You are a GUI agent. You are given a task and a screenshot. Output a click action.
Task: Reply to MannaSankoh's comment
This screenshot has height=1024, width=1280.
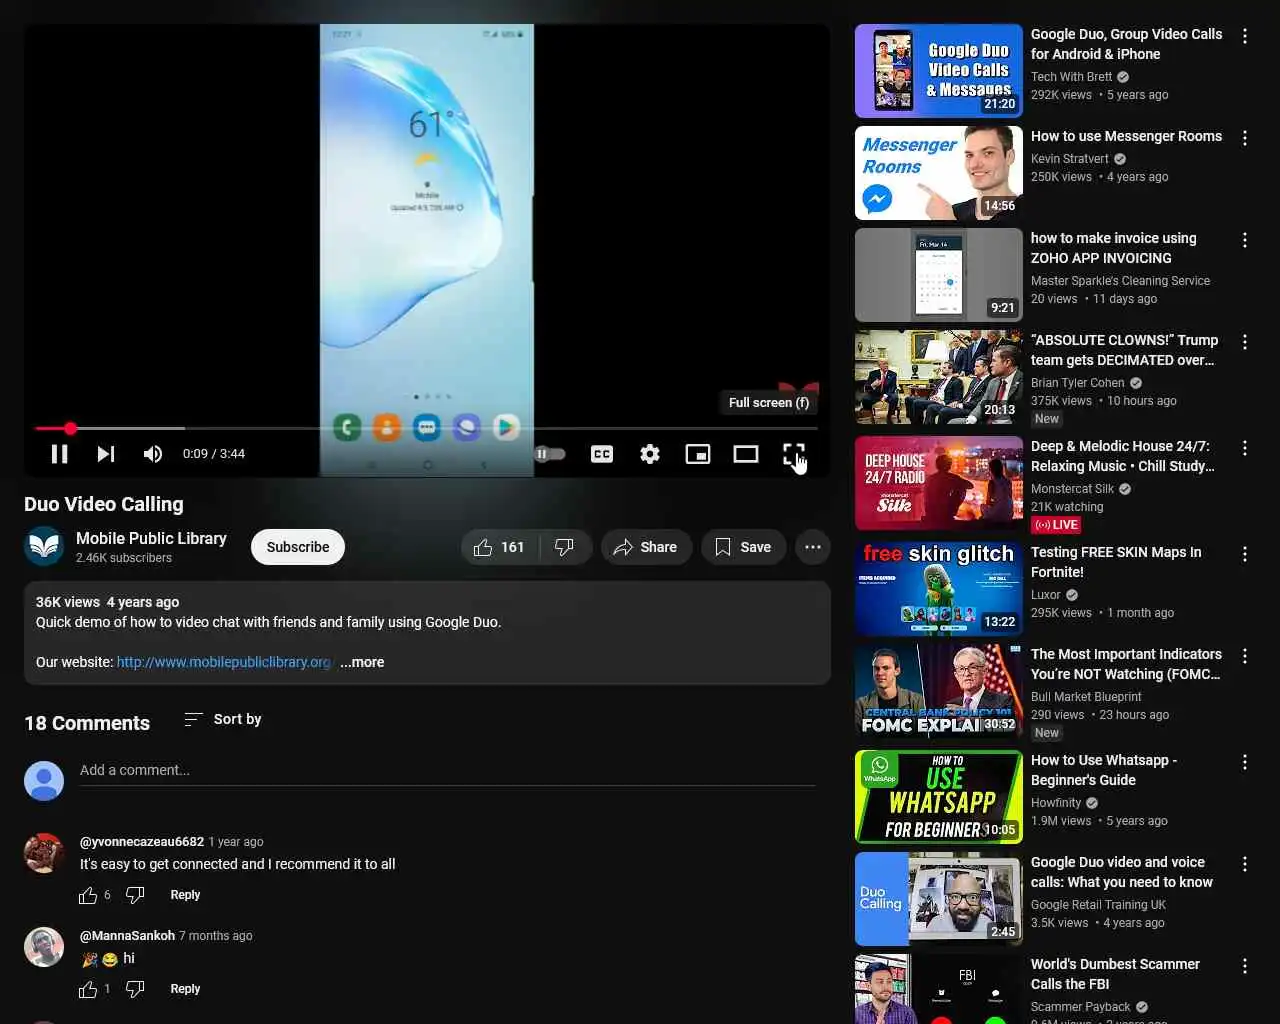[185, 989]
